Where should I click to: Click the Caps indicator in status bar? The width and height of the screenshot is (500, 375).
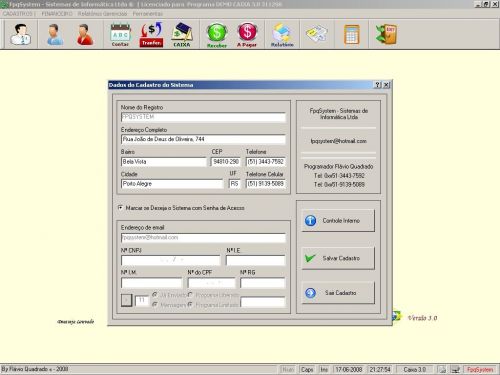coord(307,369)
